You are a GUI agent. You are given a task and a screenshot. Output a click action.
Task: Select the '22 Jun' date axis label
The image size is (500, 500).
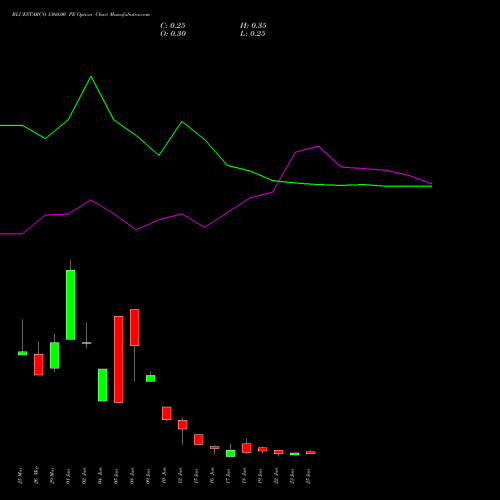point(277,476)
